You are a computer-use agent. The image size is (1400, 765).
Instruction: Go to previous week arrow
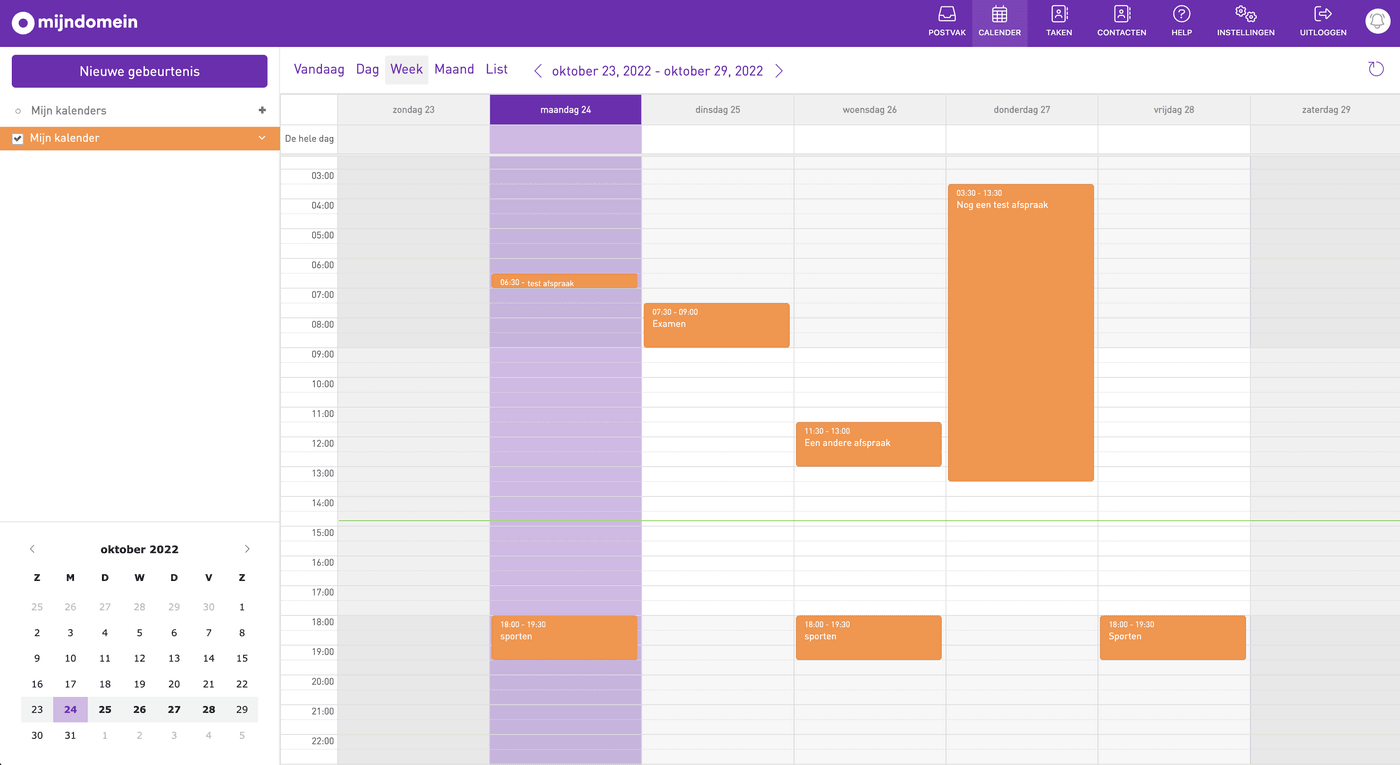pos(538,71)
